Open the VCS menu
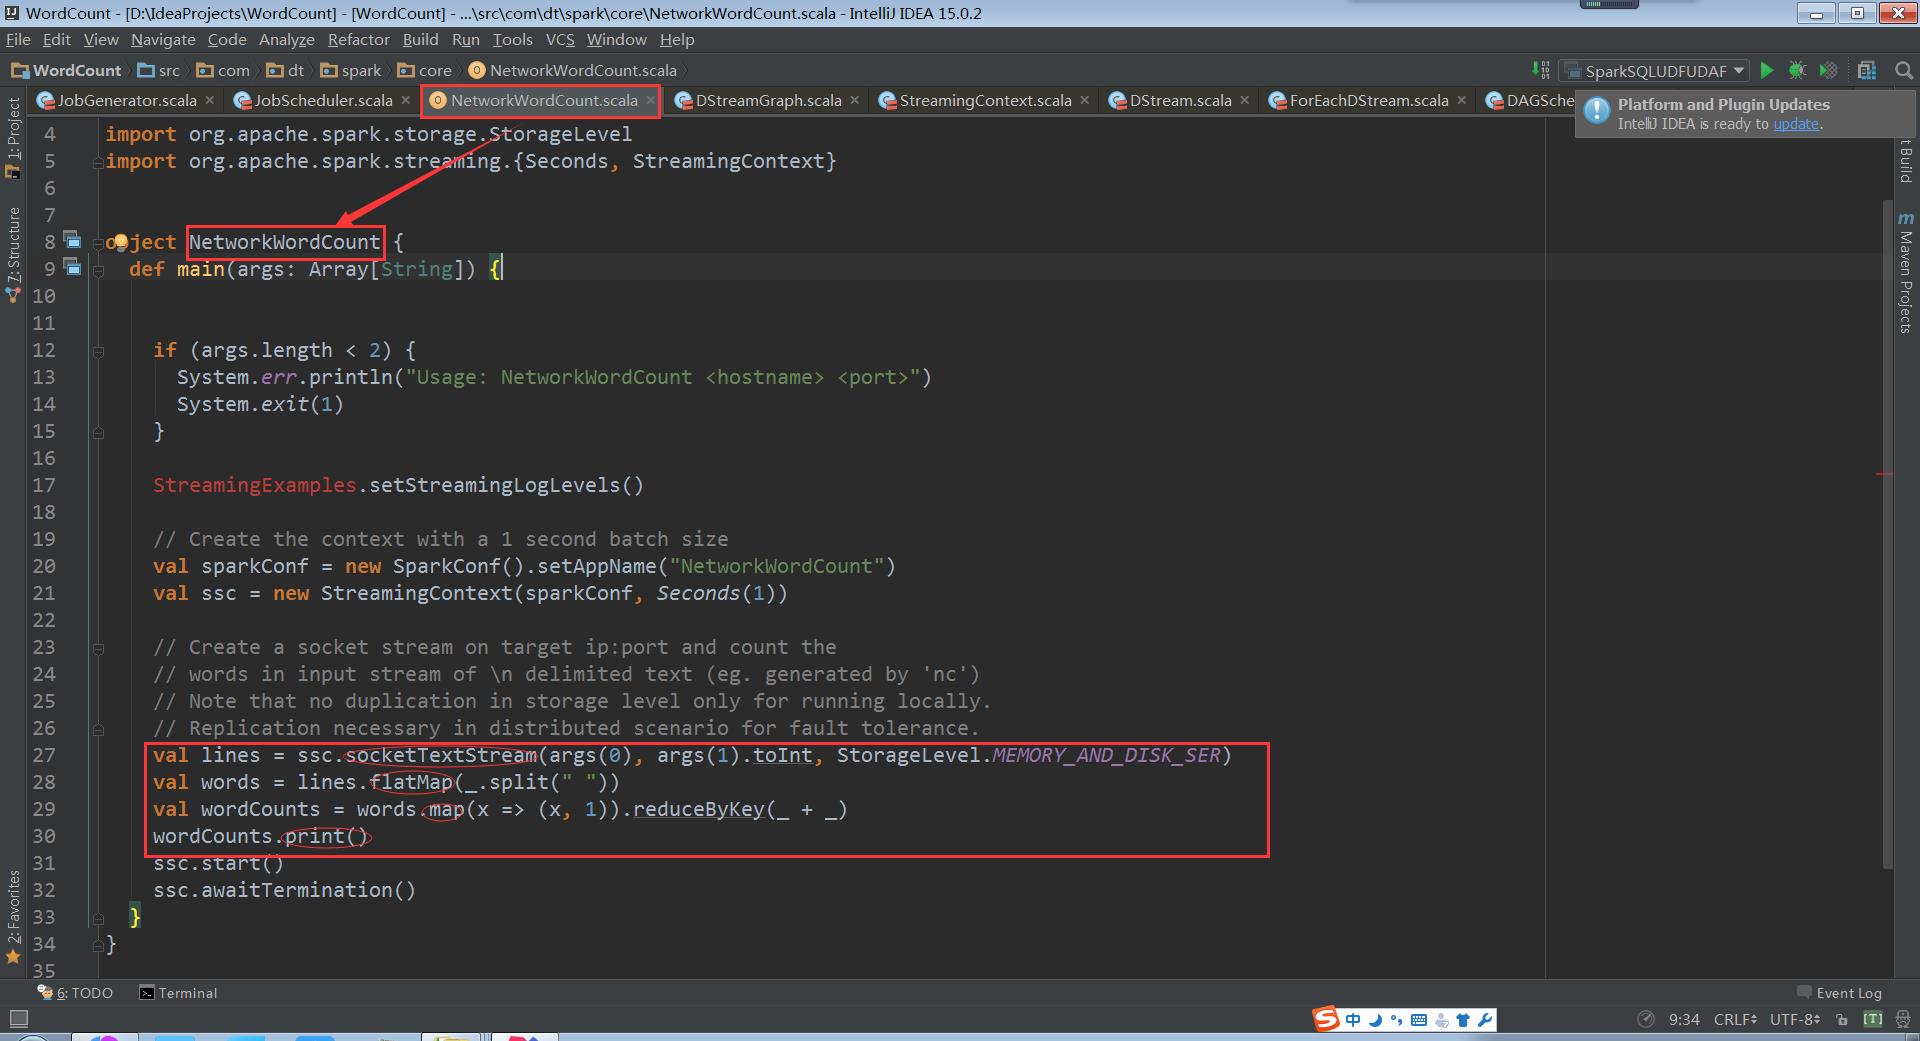The width and height of the screenshot is (1920, 1041). (560, 39)
